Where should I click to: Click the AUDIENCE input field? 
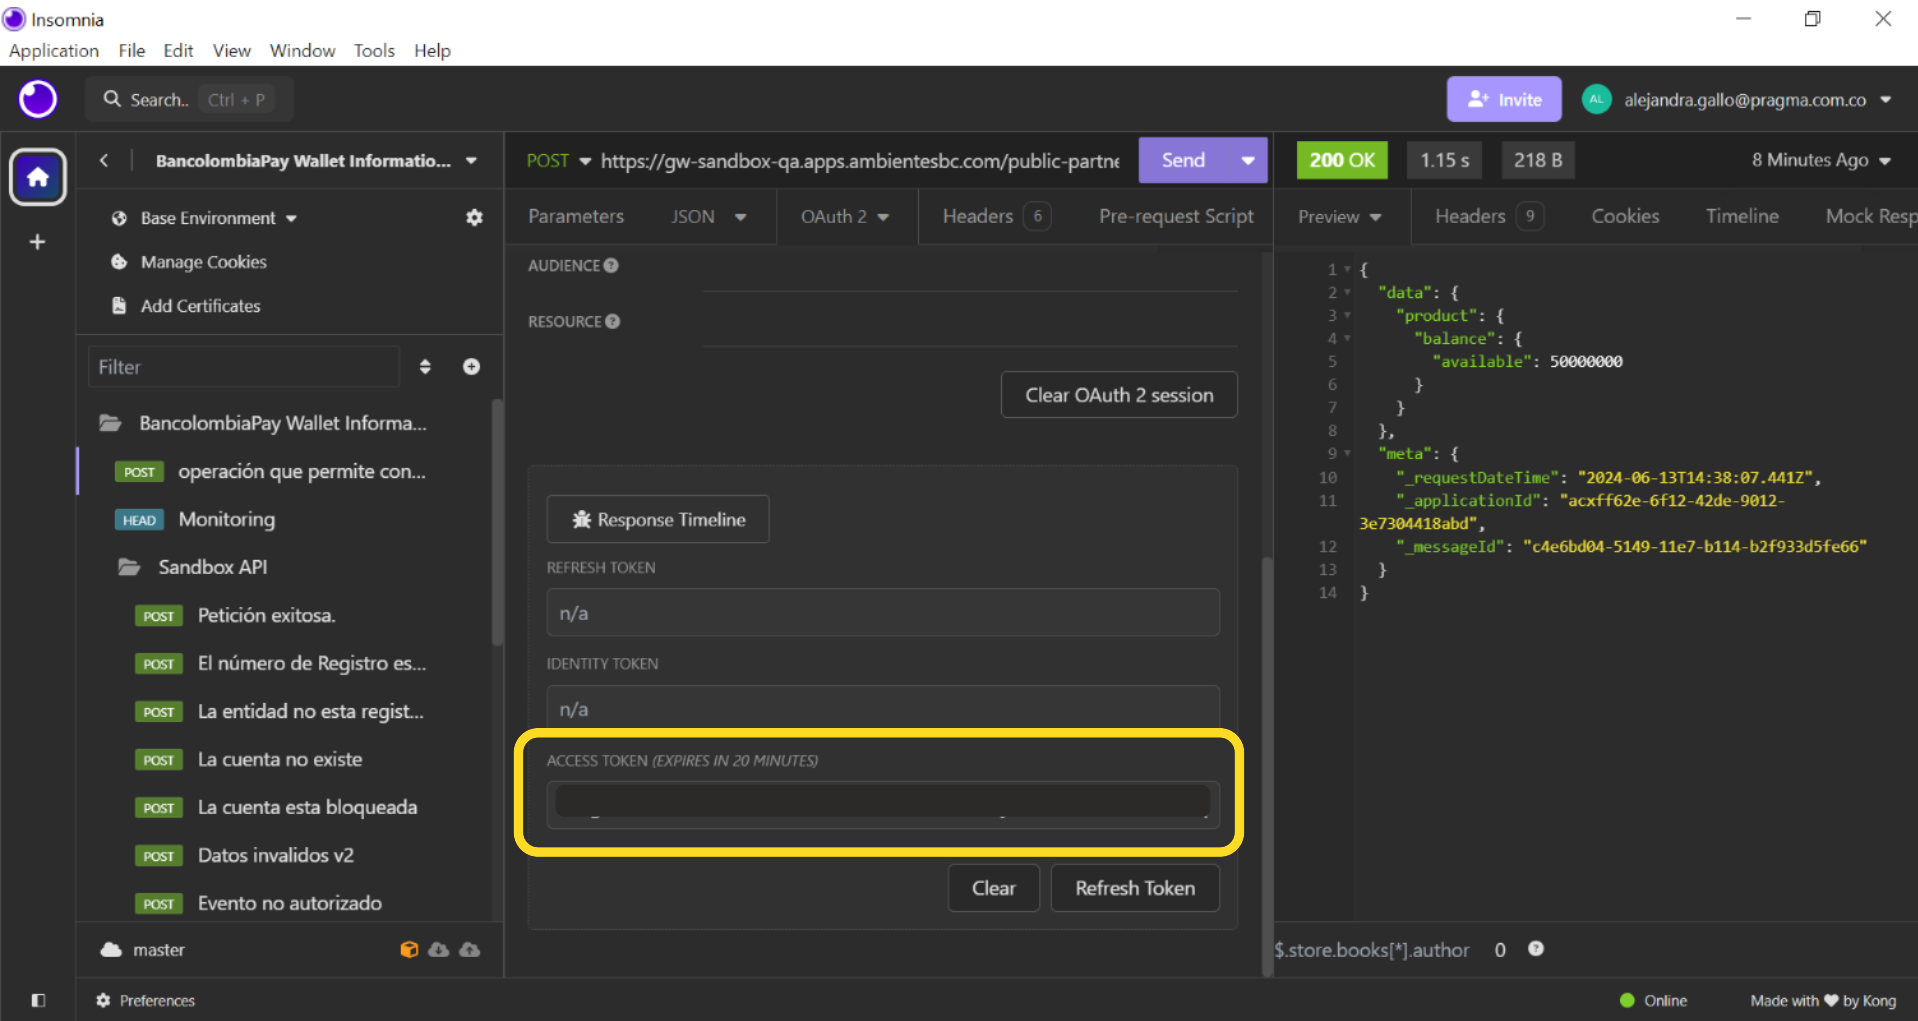(x=970, y=270)
